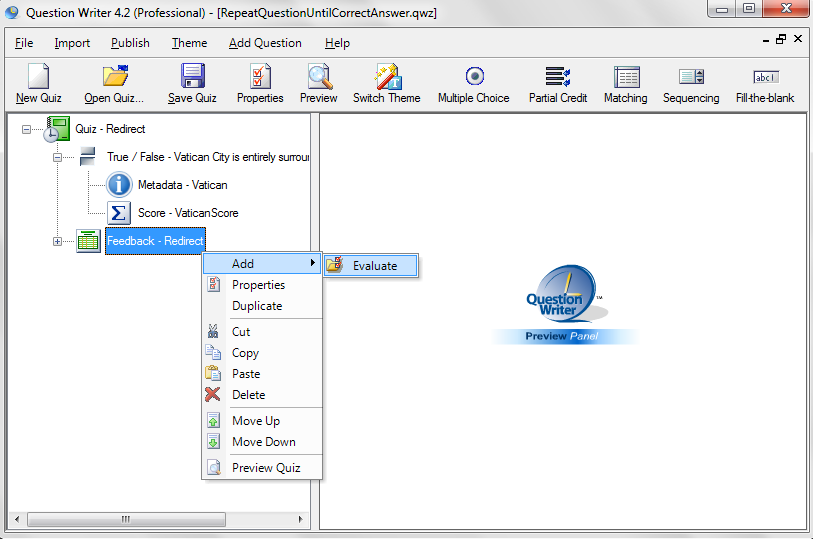Expand the Feedback - Redirect node
Image resolution: width=814 pixels, height=539 pixels.
[58, 241]
